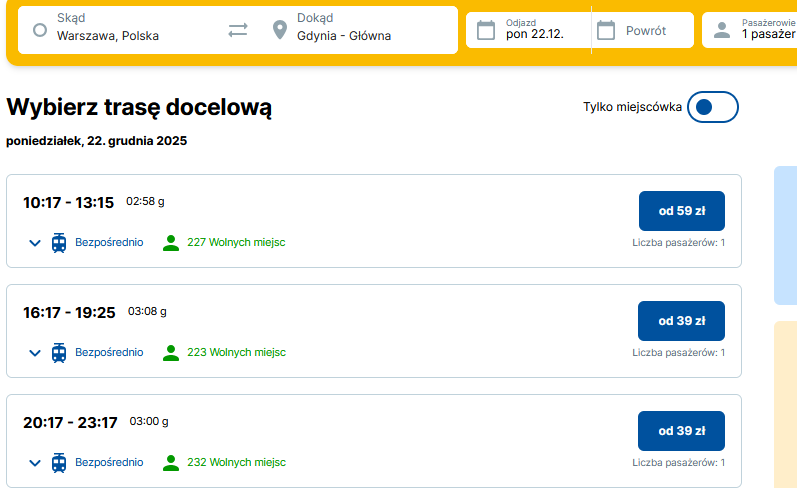797x488 pixels.
Task: Expand details of the 20:17 - 23:17 train
Action: 35,463
